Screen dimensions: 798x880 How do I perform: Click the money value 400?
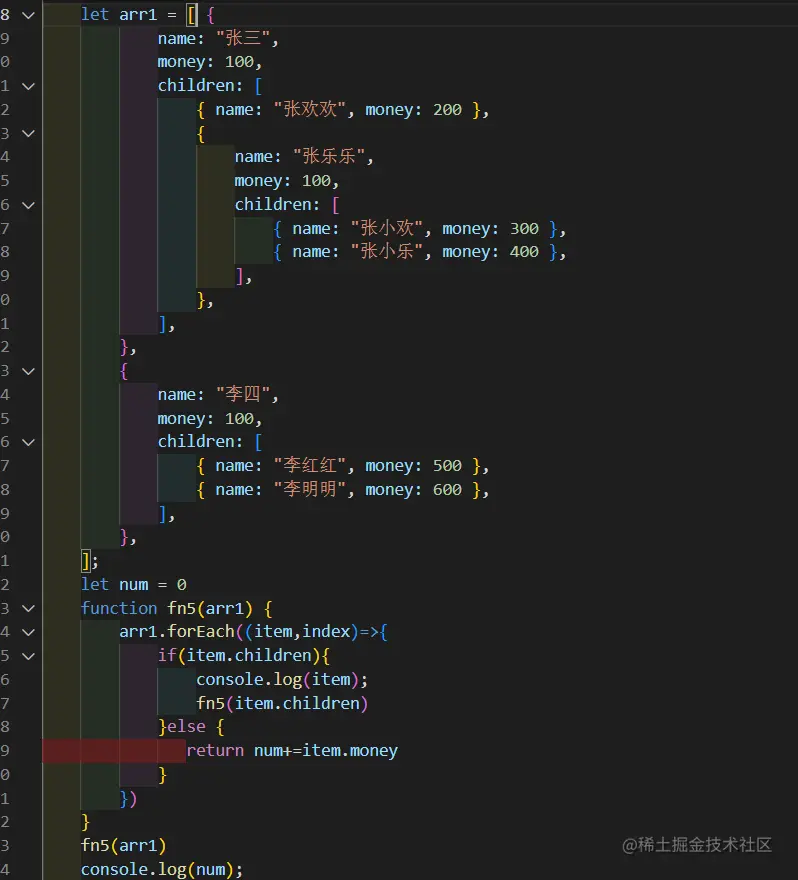coord(524,252)
